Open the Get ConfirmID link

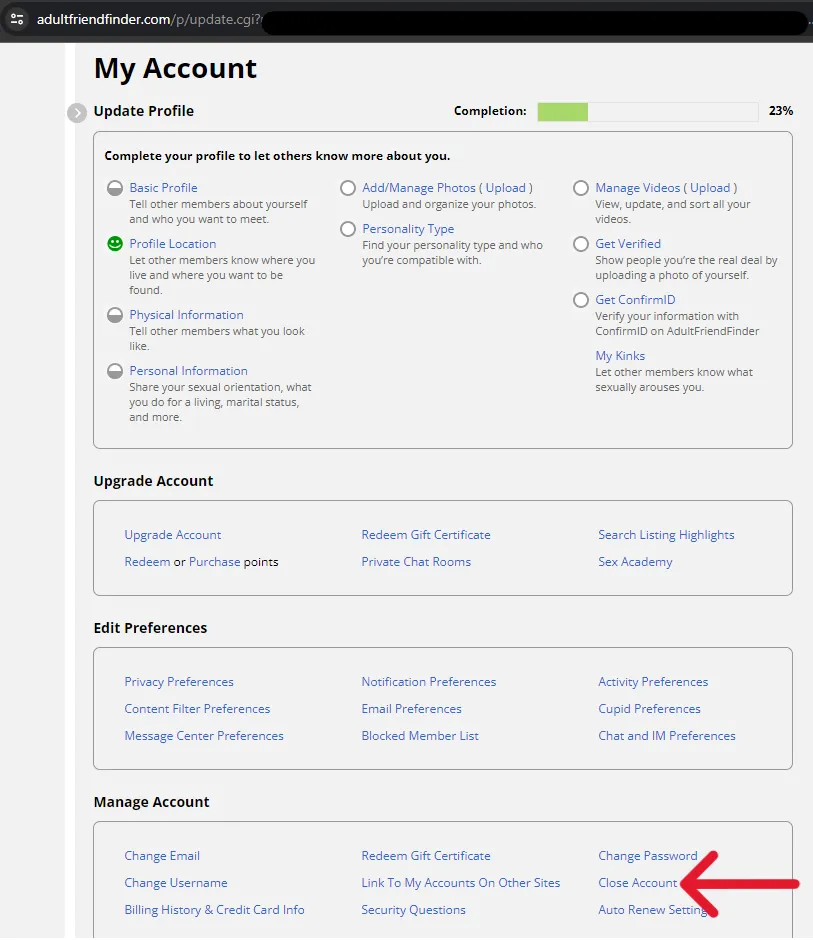[635, 299]
